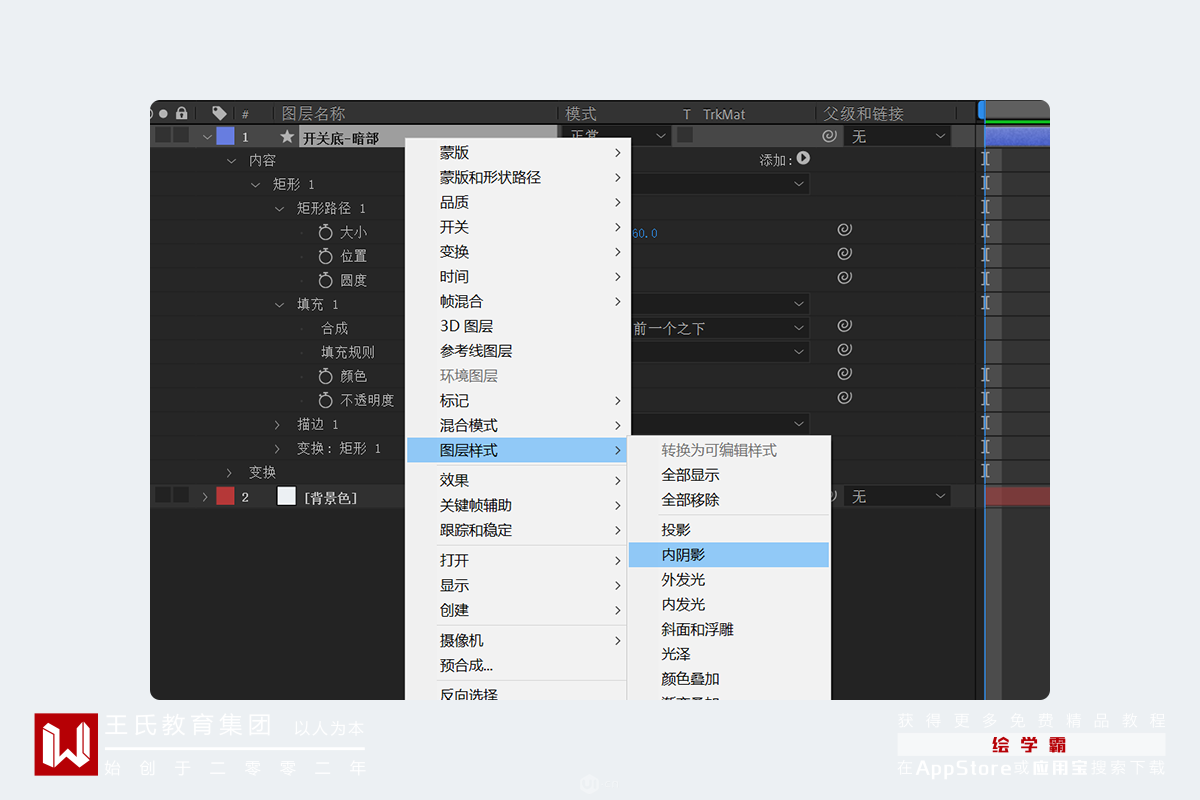Toggle solo switch for layer 开关底-暗部
1200x800 pixels.
(163, 135)
